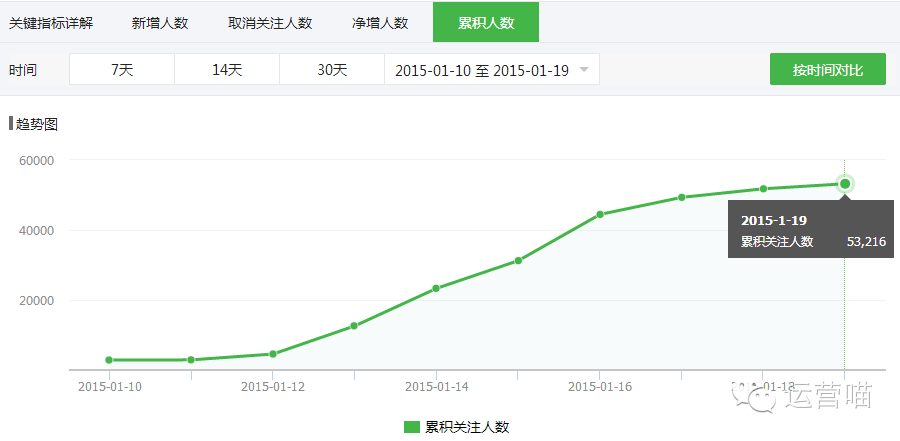The width and height of the screenshot is (900, 441).
Task: Toggle the 累积关注人数 legend label
Action: pos(467,427)
